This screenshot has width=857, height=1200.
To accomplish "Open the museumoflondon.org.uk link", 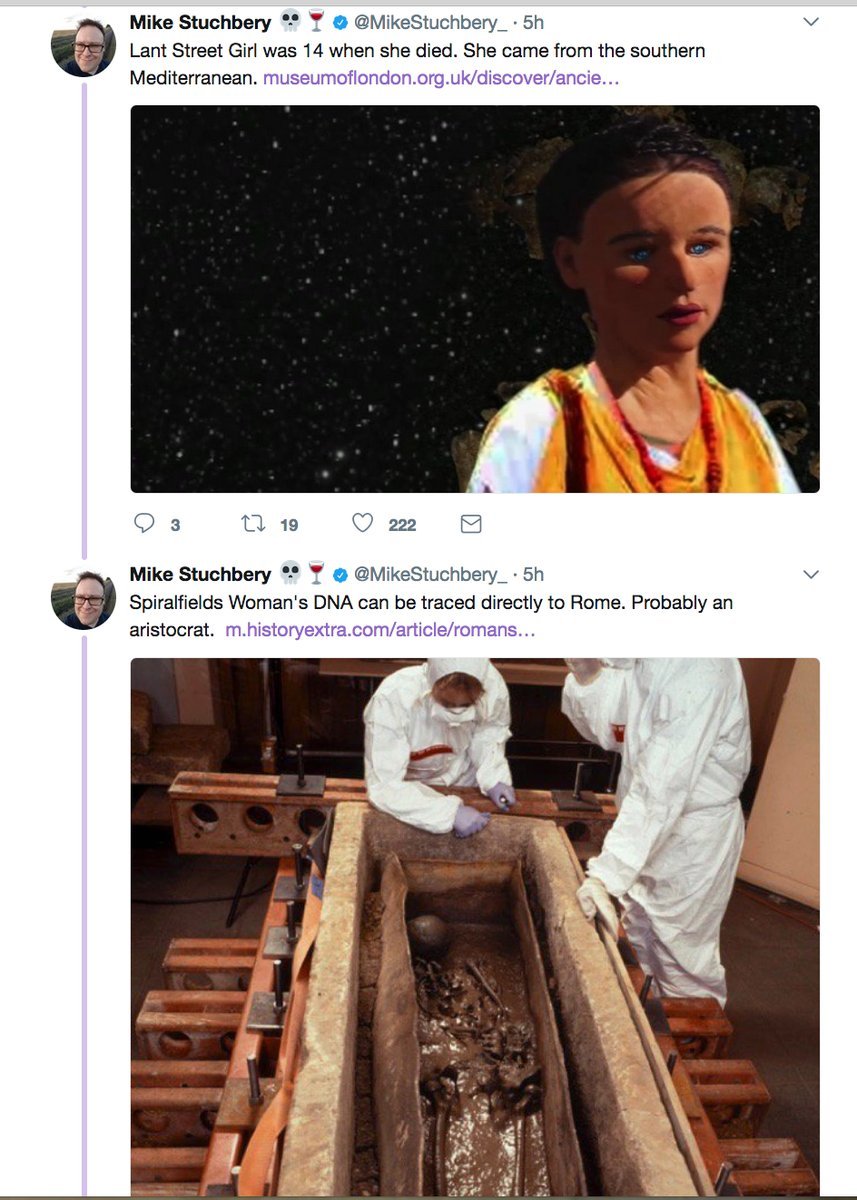I will click(x=441, y=78).
